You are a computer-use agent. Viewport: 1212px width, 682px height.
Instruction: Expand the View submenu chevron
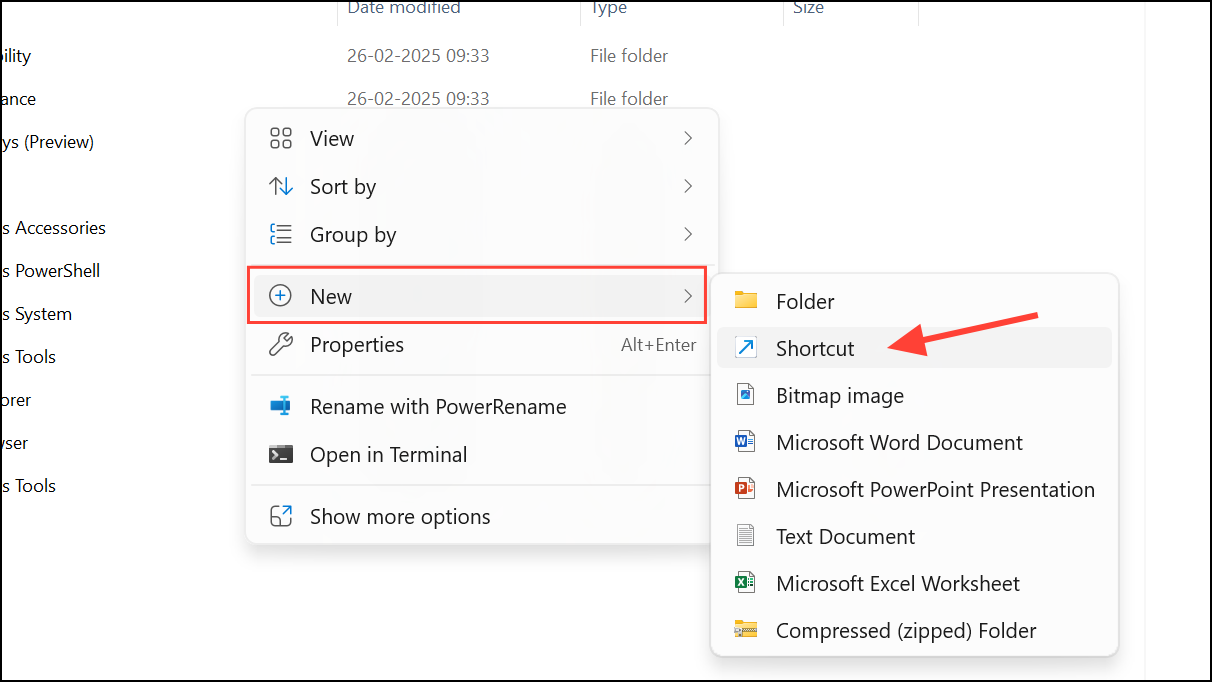tap(688, 138)
